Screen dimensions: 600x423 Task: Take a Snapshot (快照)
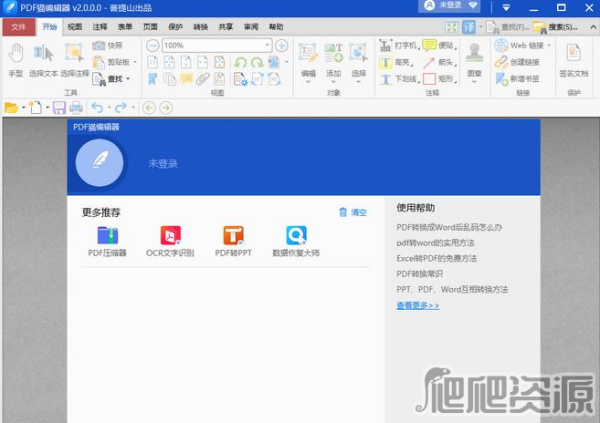(x=108, y=46)
